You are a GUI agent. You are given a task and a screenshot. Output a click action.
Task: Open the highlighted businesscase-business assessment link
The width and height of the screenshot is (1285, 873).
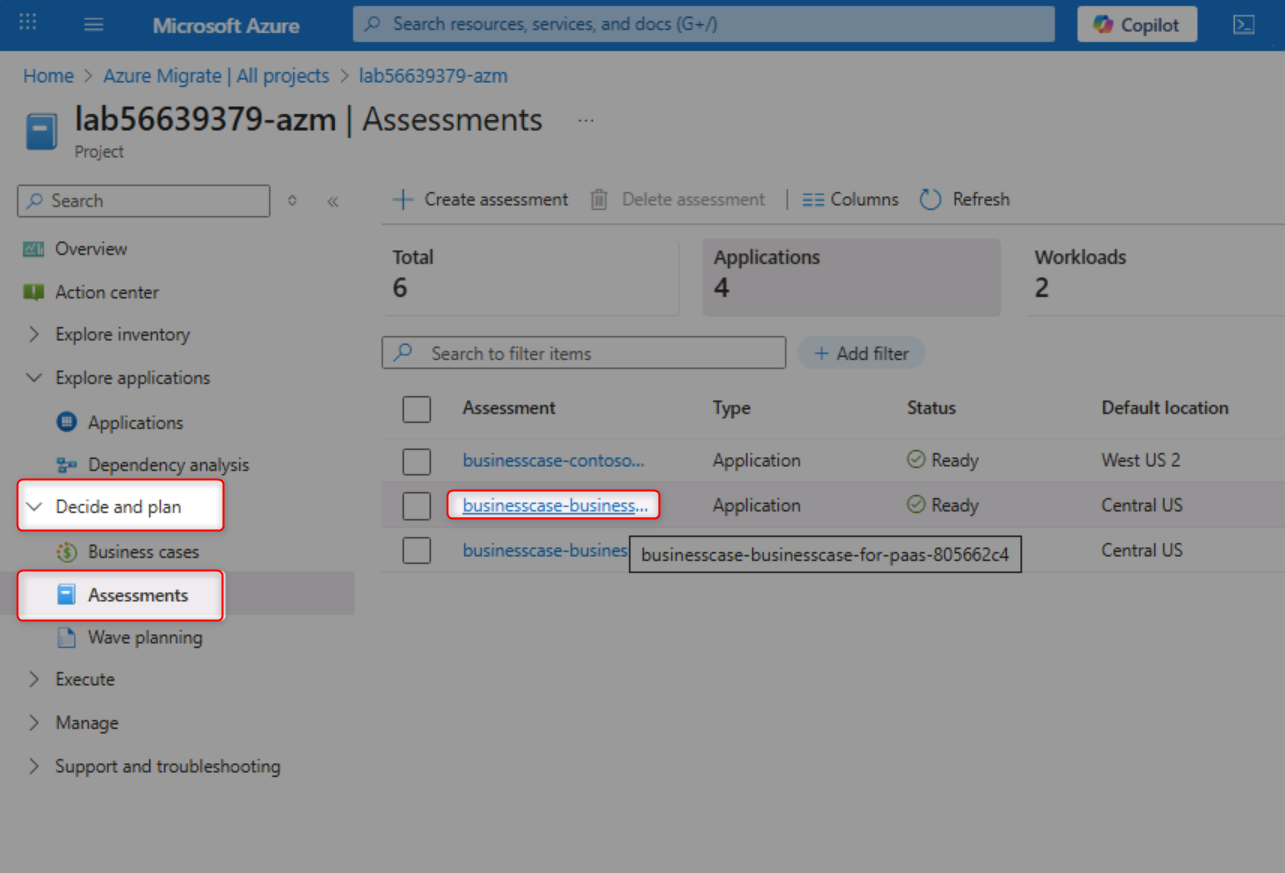(x=555, y=506)
